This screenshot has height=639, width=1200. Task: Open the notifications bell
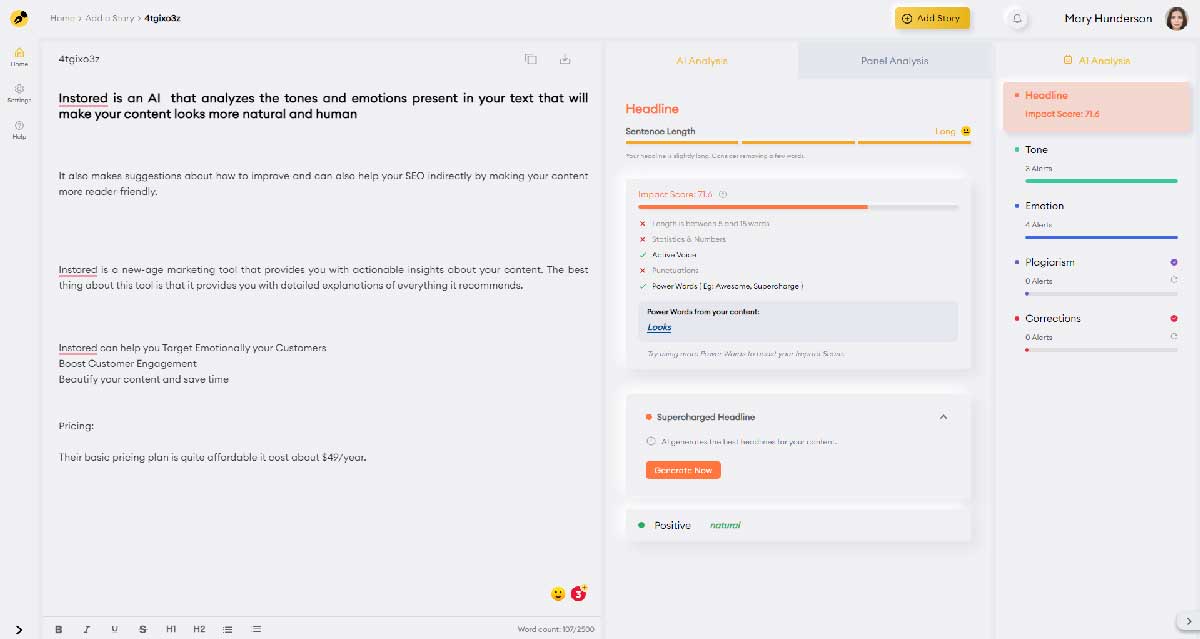[x=1018, y=18]
